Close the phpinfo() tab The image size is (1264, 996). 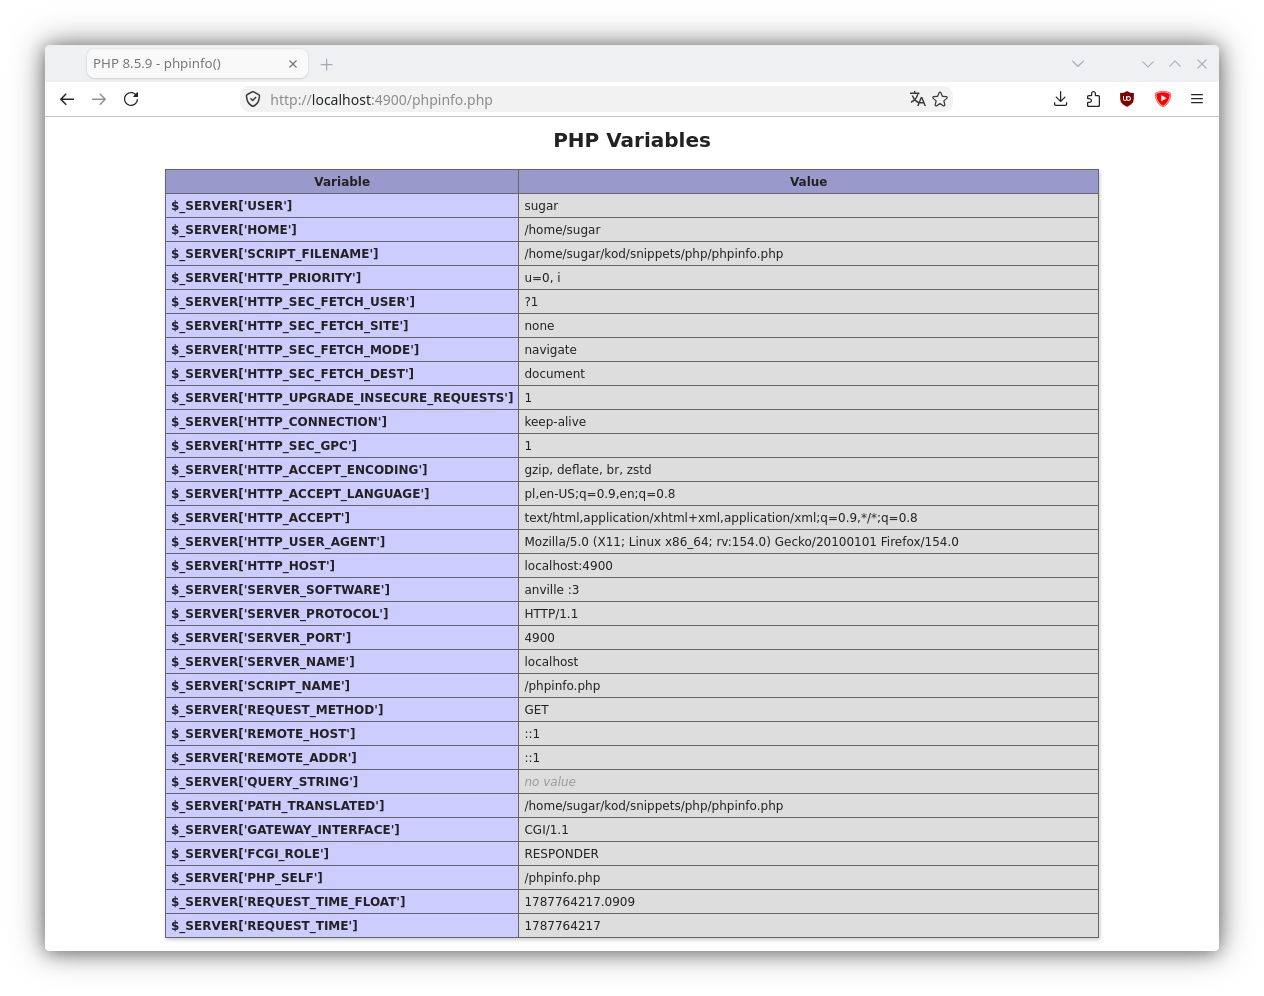[293, 64]
